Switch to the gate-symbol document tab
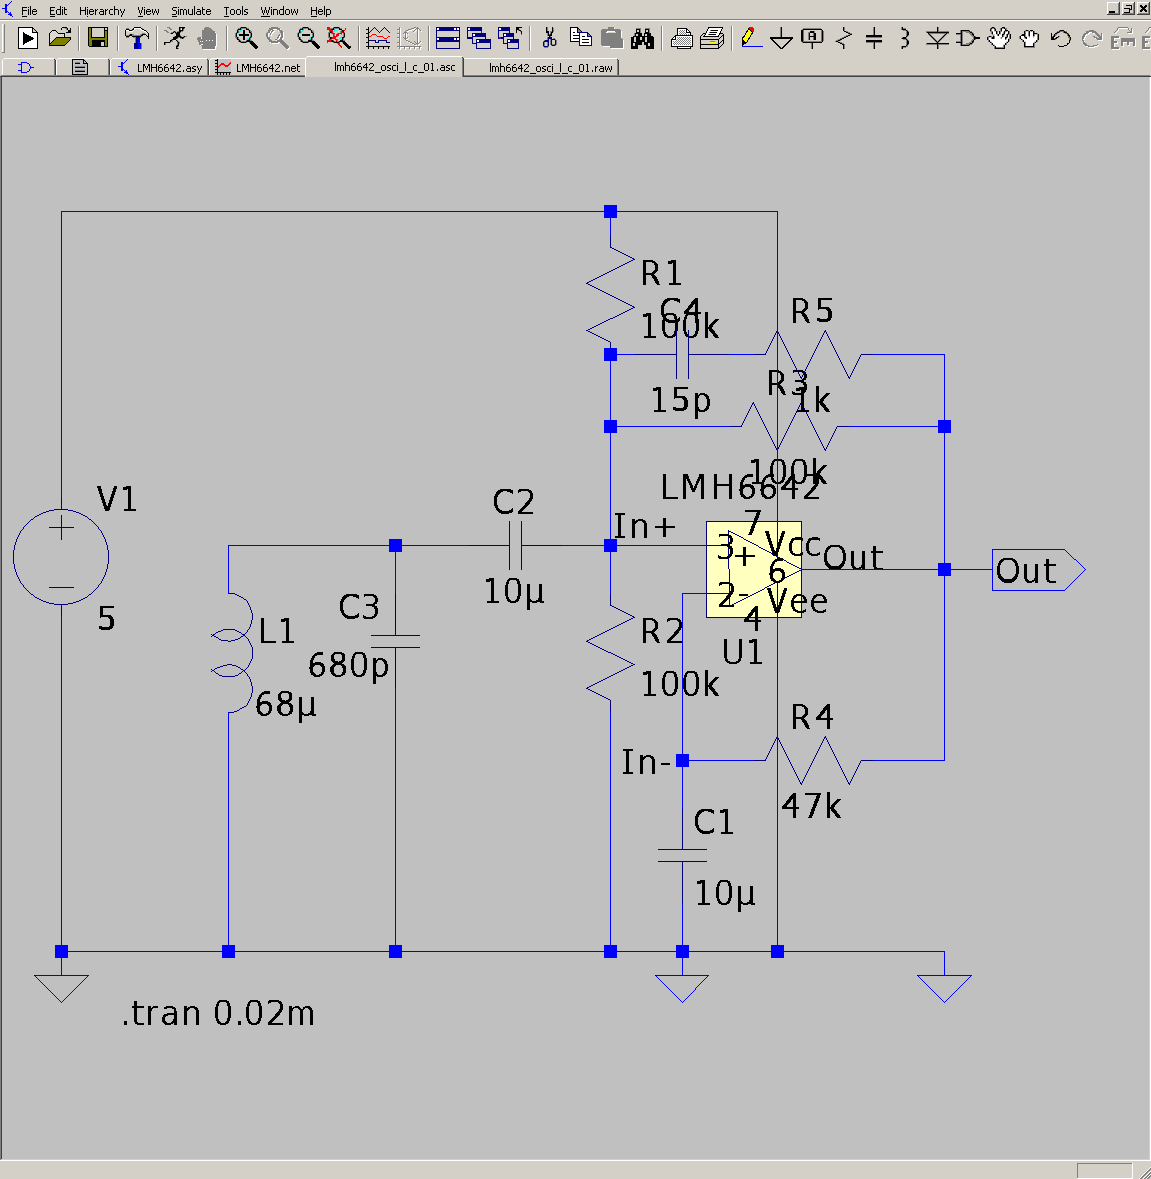Screen dimensions: 1151x1179 pos(26,68)
